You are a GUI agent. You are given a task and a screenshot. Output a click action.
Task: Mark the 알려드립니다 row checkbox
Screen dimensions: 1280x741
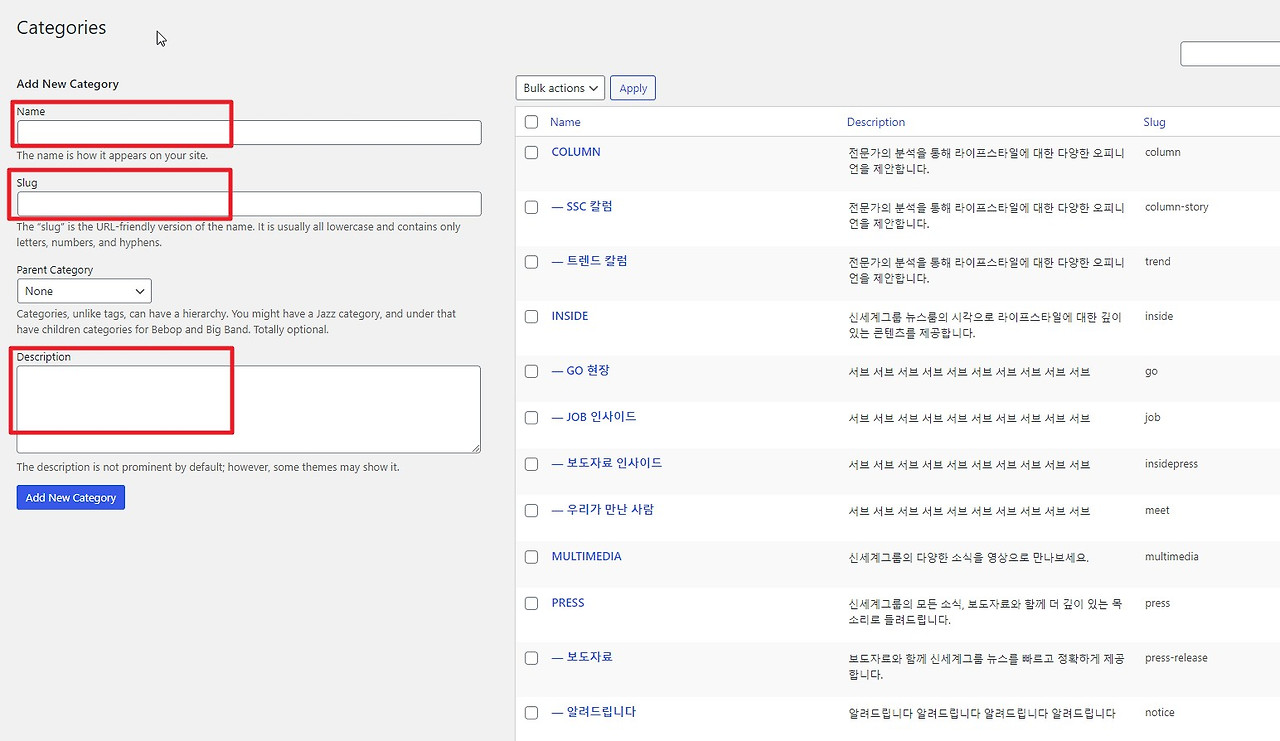(x=532, y=713)
